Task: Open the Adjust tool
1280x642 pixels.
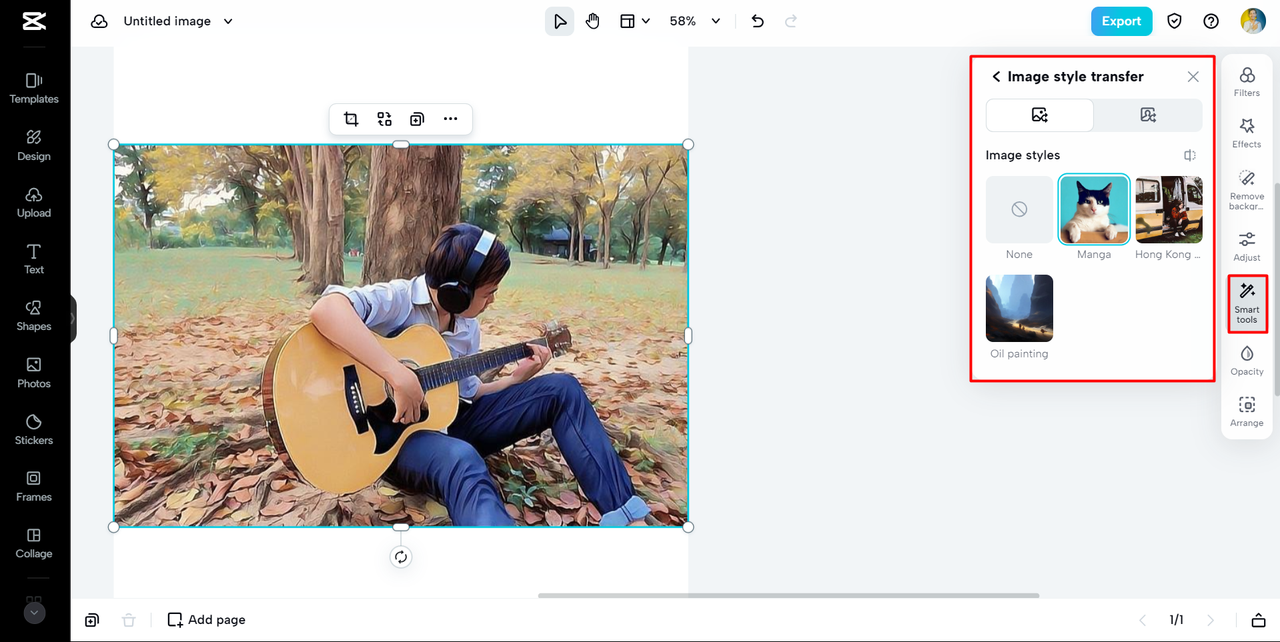Action: (x=1247, y=246)
